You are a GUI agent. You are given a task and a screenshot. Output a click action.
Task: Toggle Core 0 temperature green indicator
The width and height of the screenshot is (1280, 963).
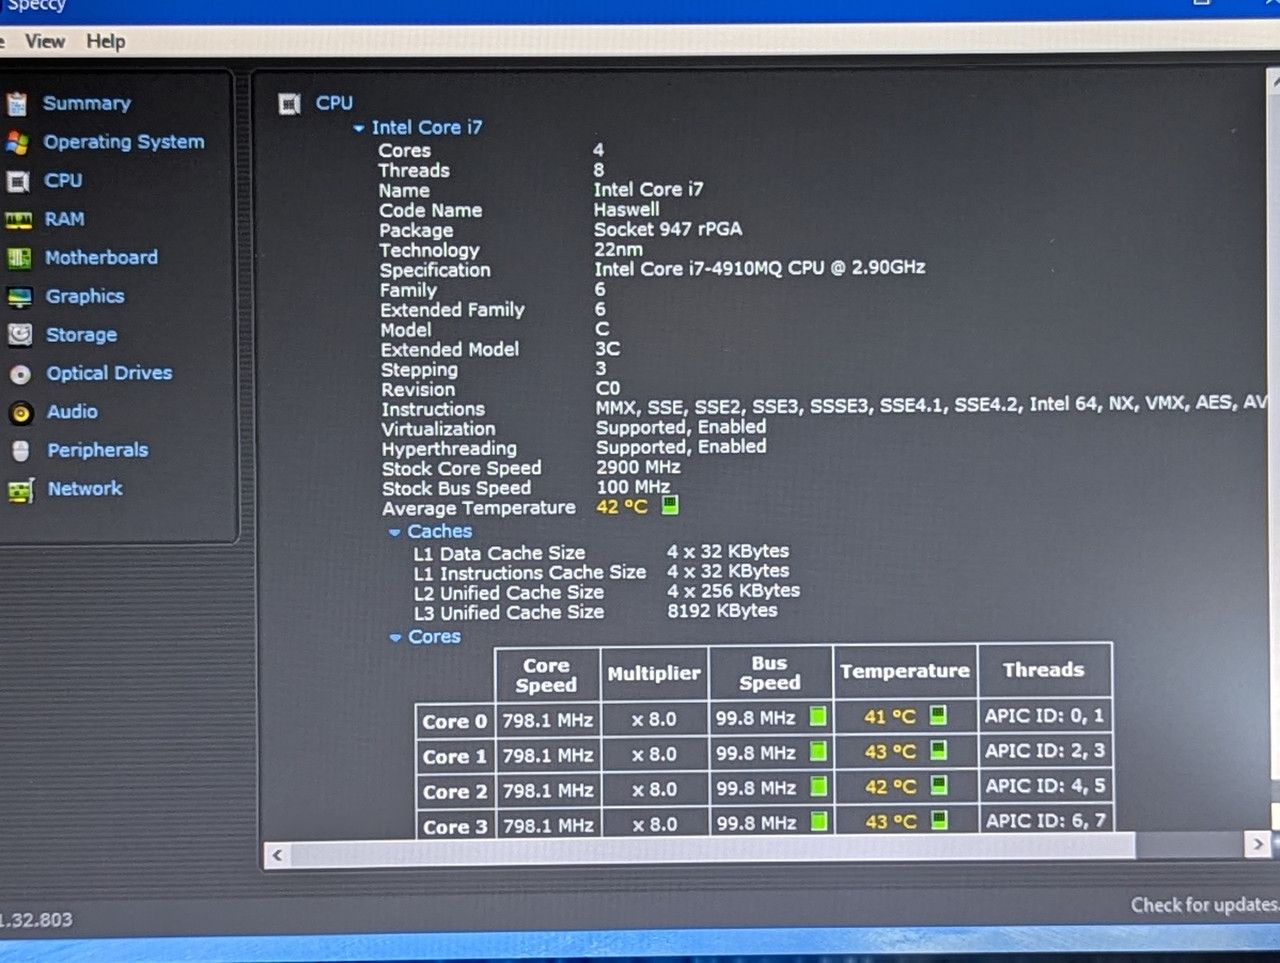(938, 715)
